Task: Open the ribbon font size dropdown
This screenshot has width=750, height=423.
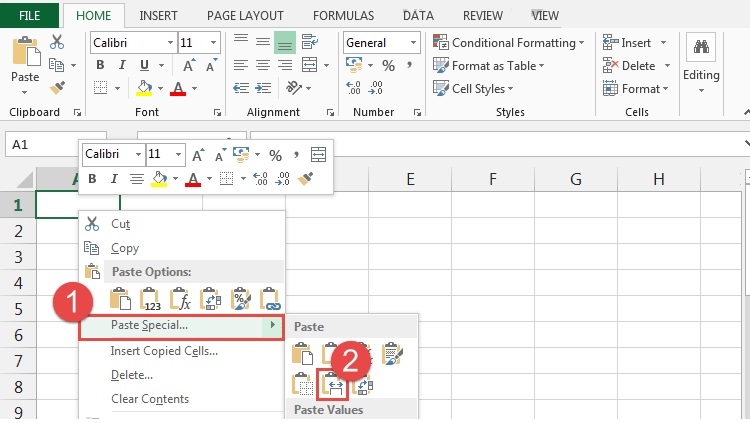Action: click(x=213, y=43)
